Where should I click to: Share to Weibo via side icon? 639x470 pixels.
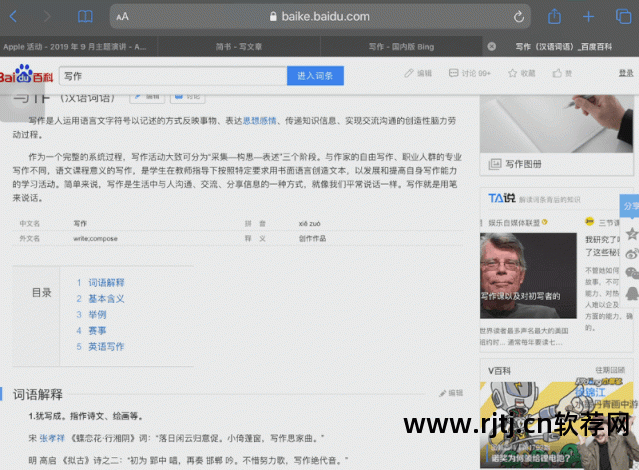click(x=632, y=254)
